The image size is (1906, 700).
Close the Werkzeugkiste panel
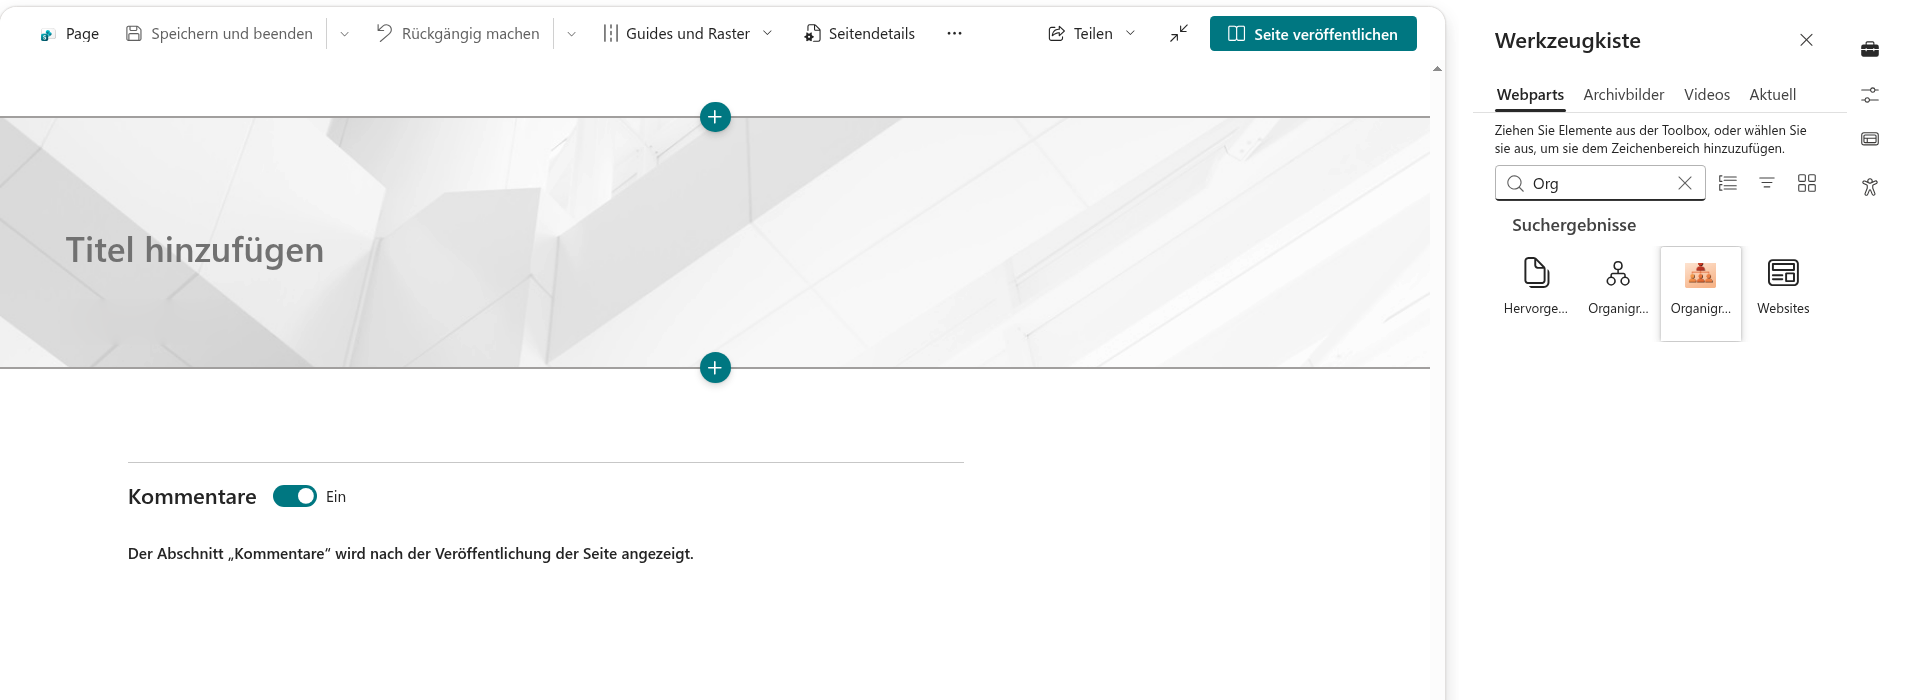pyautogui.click(x=1806, y=40)
